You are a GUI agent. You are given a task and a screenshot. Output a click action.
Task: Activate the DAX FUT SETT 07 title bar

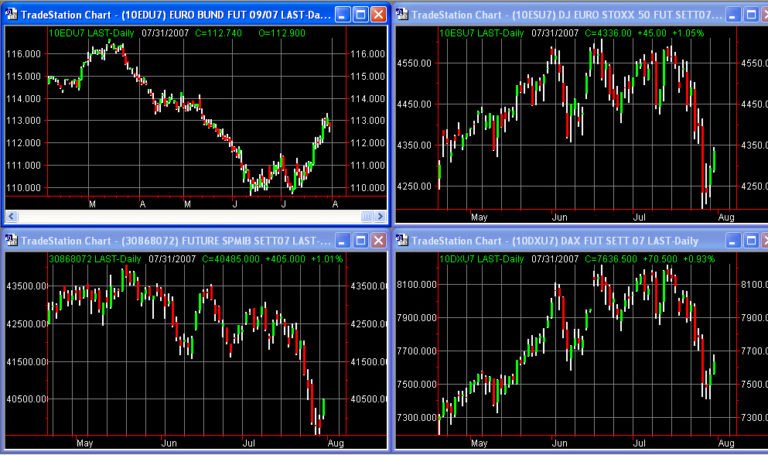[x=560, y=241]
